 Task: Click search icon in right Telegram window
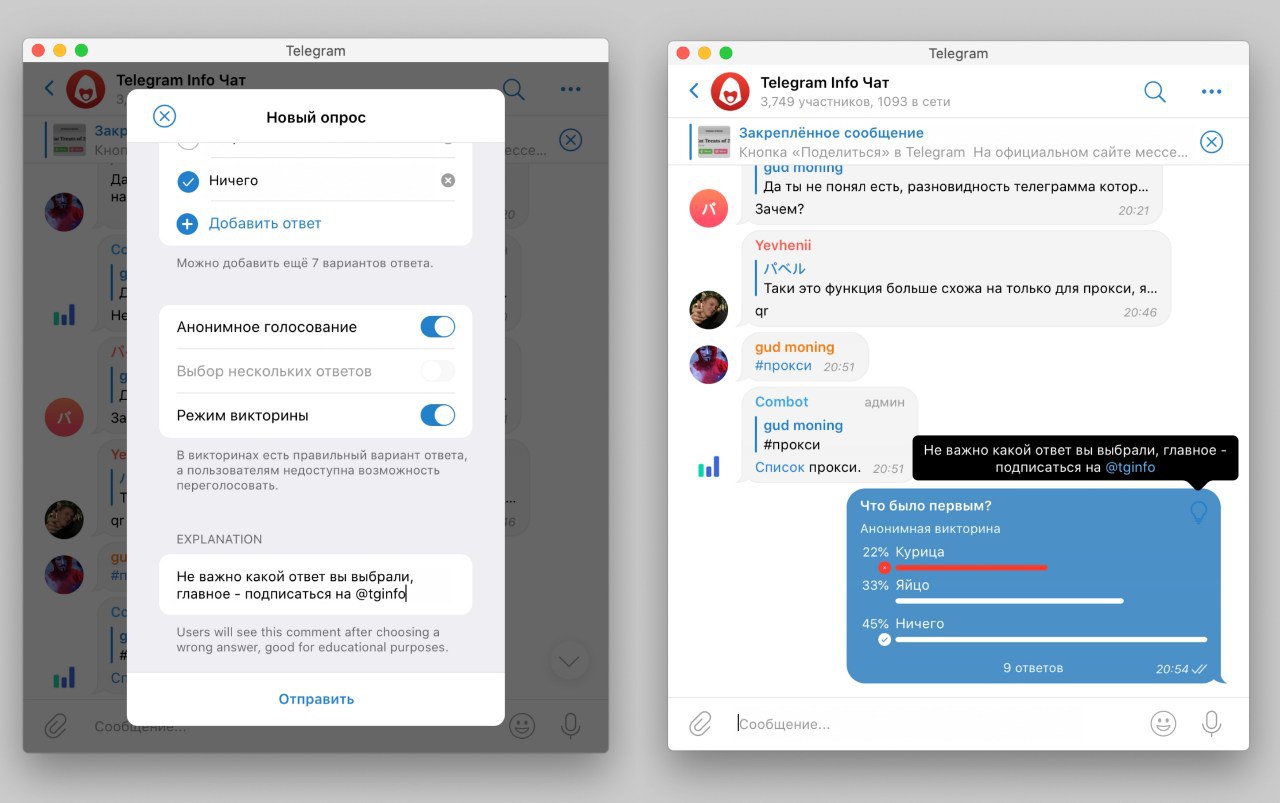[1155, 91]
